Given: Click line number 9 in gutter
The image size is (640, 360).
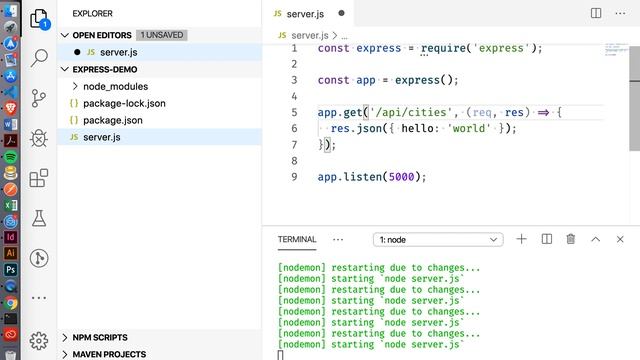Looking at the screenshot, I should coord(294,177).
